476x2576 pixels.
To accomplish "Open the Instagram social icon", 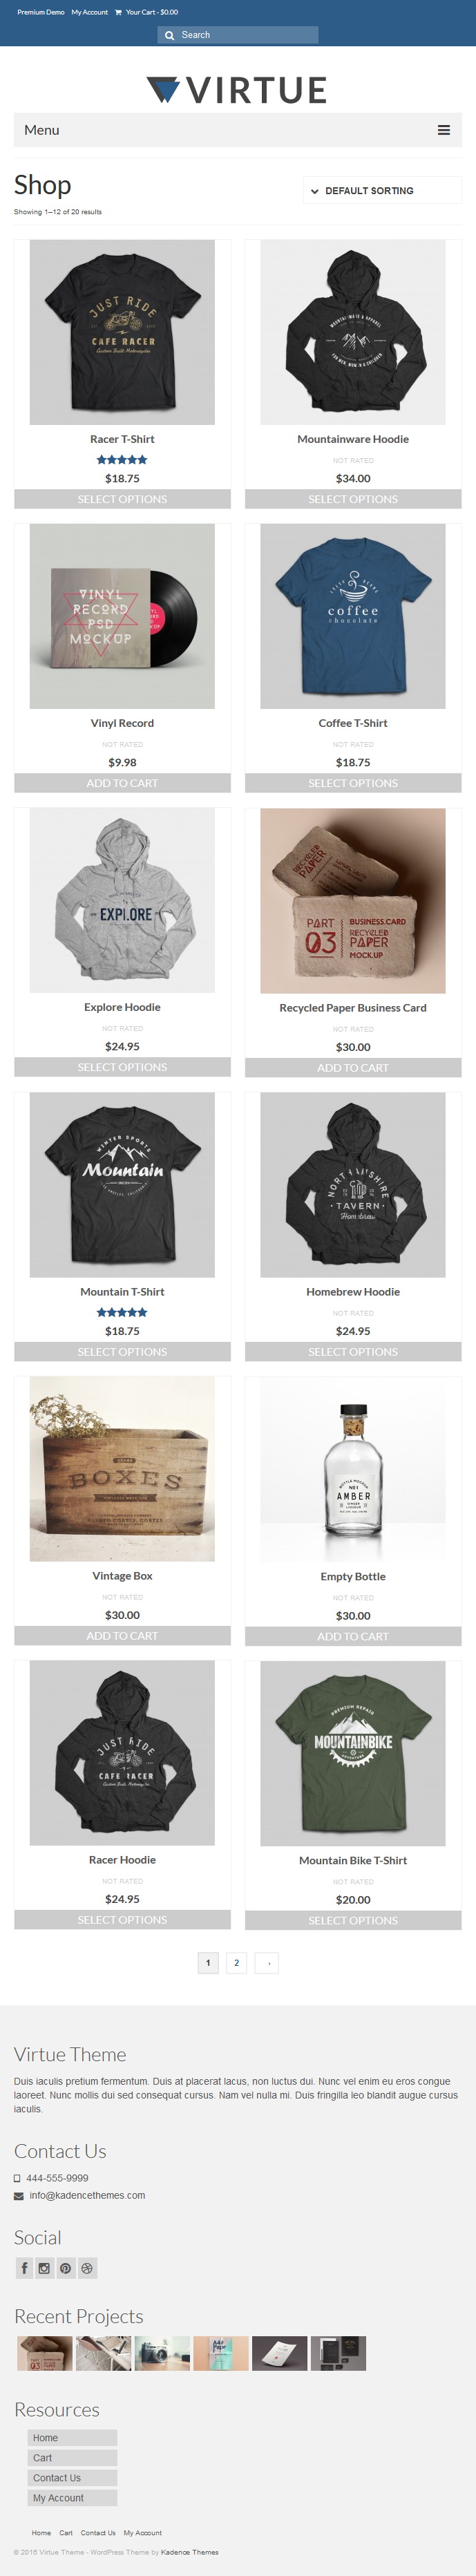I will click(x=45, y=2268).
